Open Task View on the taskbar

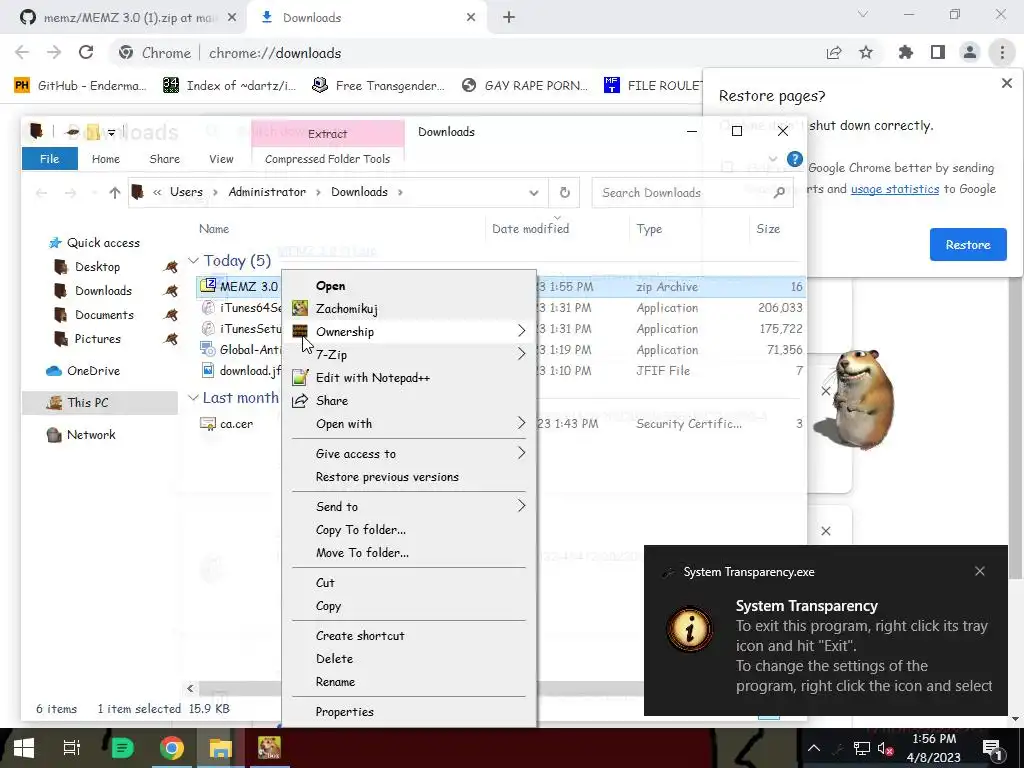71,748
